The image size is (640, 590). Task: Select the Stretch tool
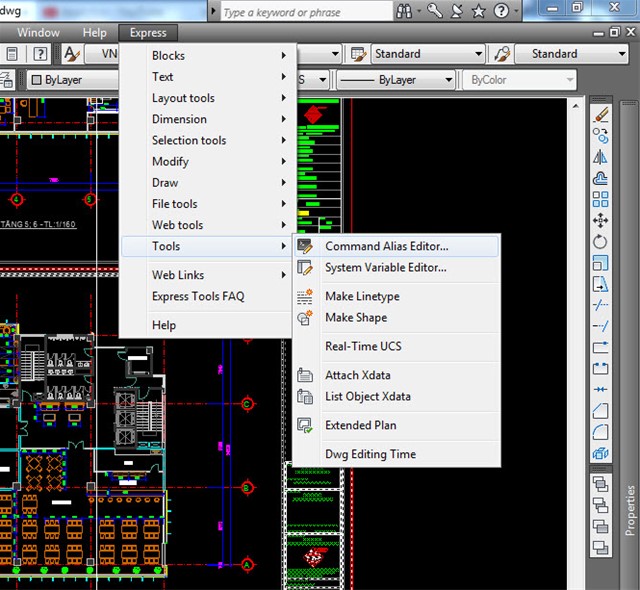600,284
